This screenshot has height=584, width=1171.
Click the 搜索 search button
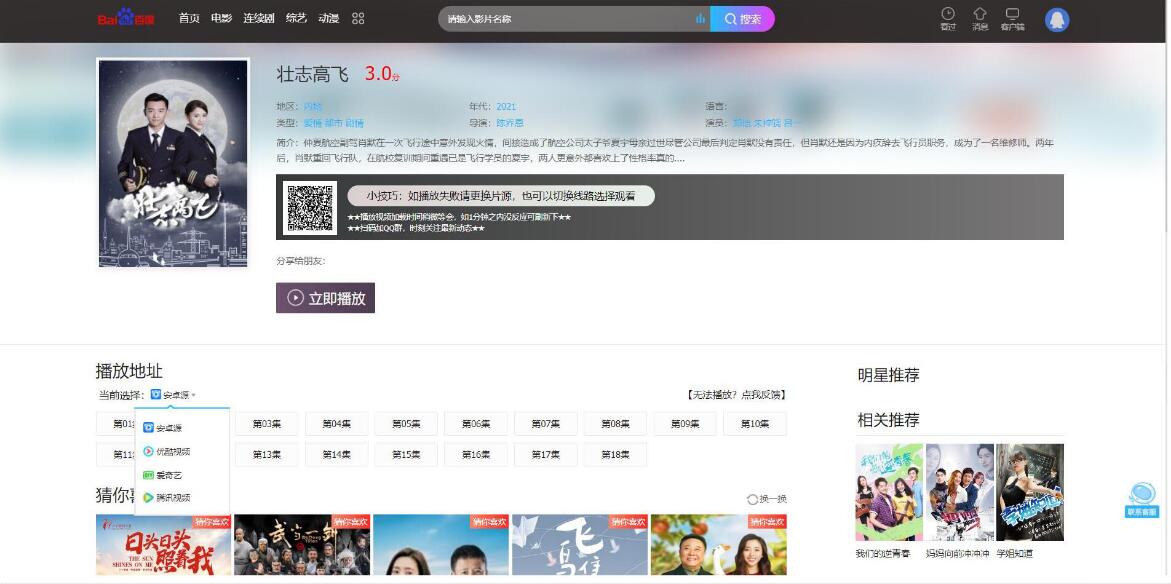pos(742,19)
